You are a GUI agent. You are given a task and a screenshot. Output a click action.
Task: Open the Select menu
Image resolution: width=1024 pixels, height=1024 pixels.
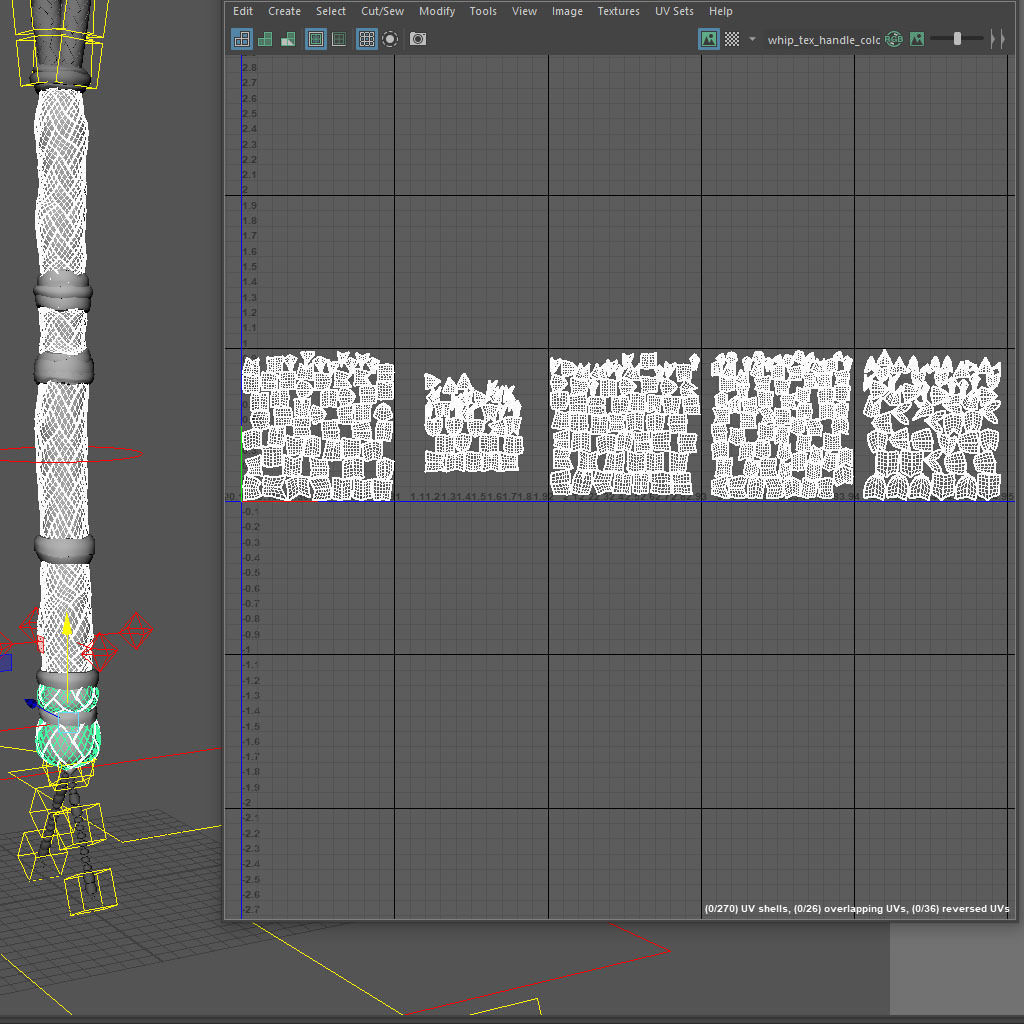point(330,11)
